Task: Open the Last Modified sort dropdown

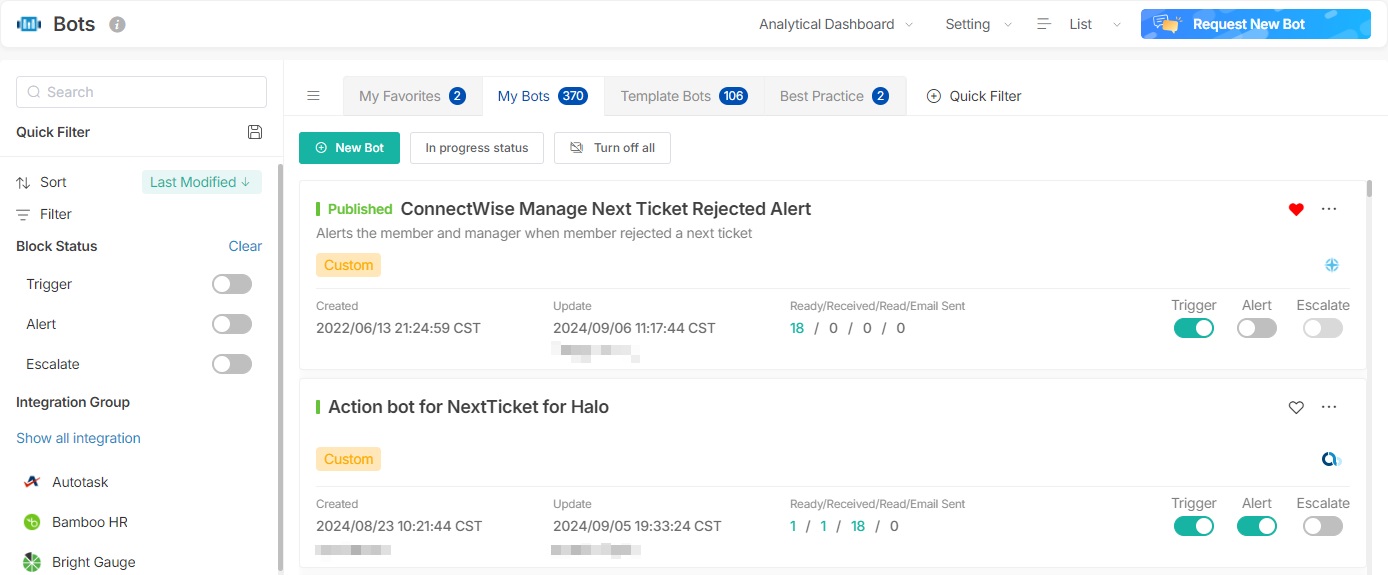Action: point(201,182)
